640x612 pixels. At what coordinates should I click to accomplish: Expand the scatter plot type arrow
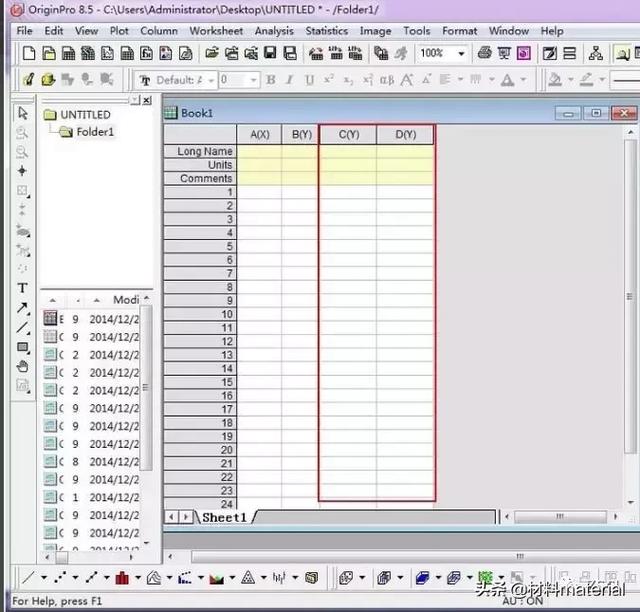click(75, 577)
